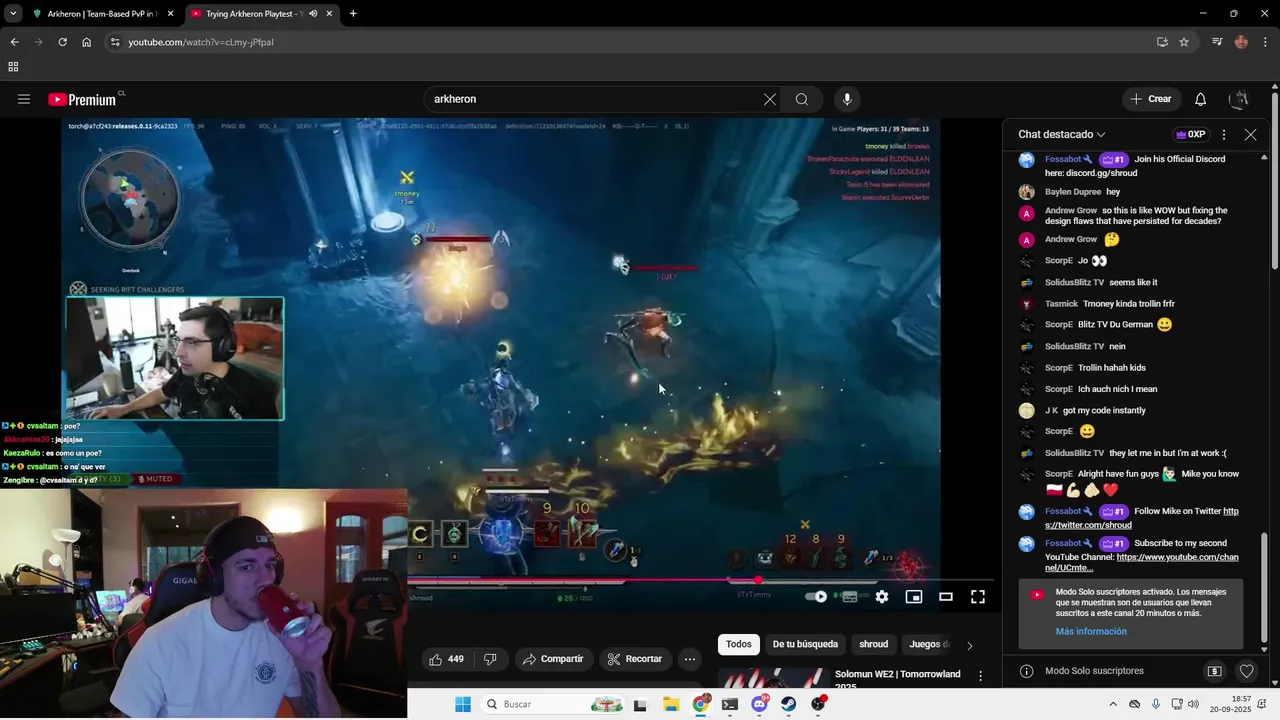
Task: Open Steam from the taskbar
Action: (789, 704)
